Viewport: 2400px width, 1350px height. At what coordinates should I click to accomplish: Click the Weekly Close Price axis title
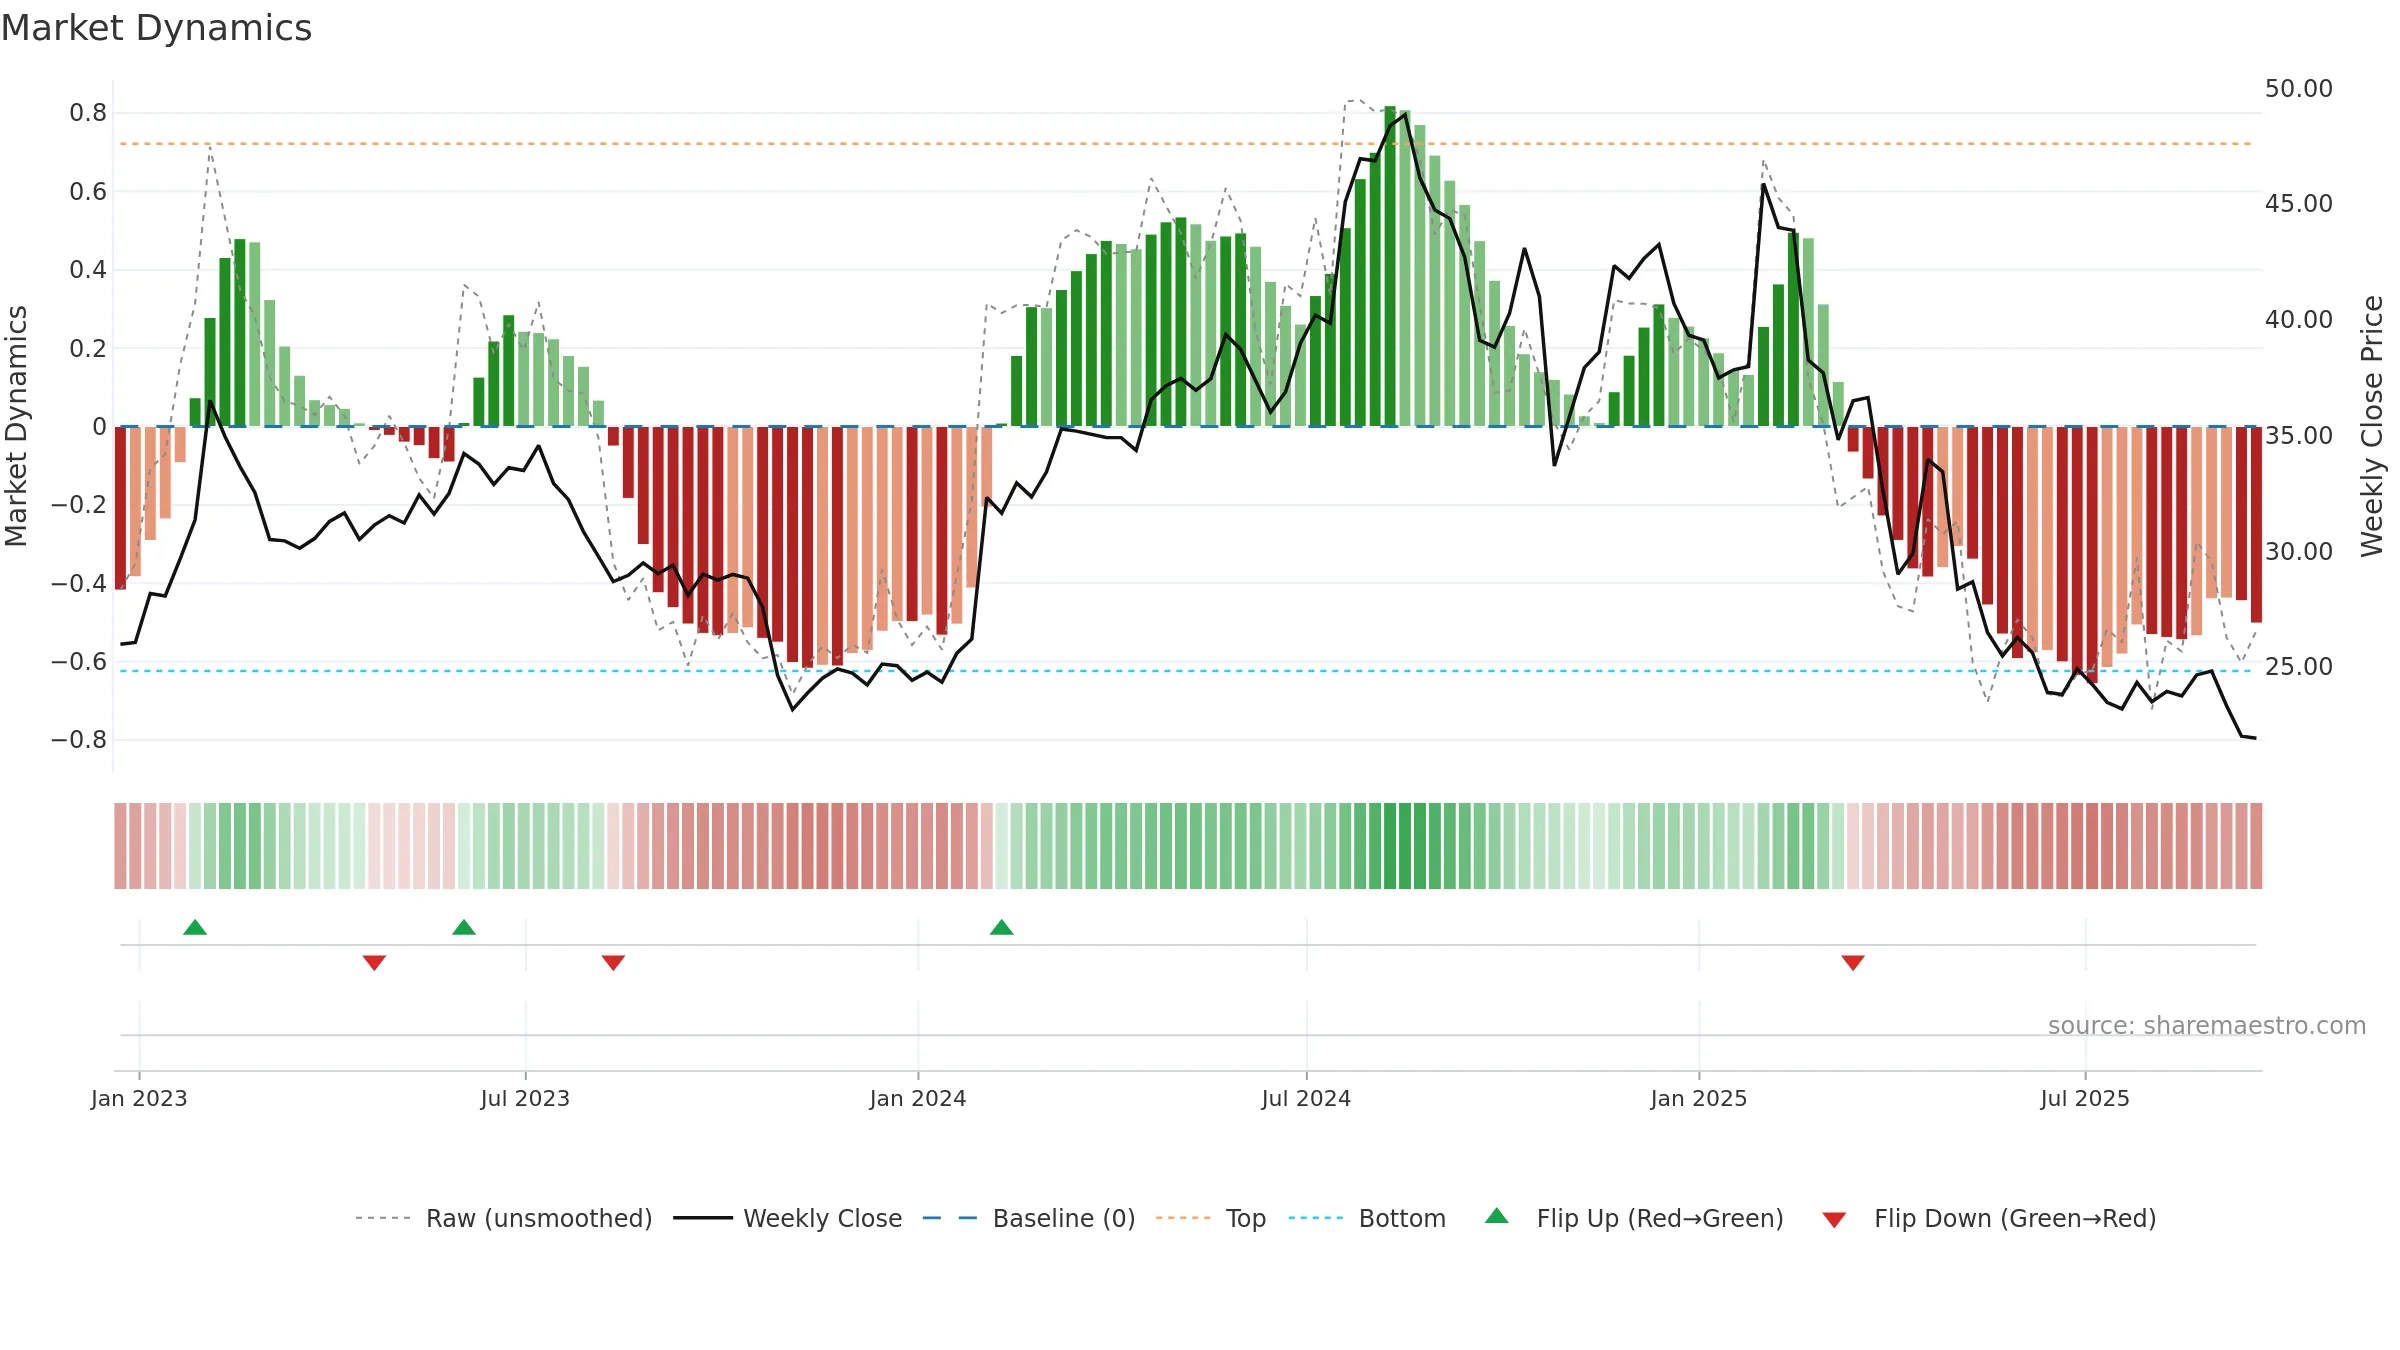click(x=2372, y=426)
